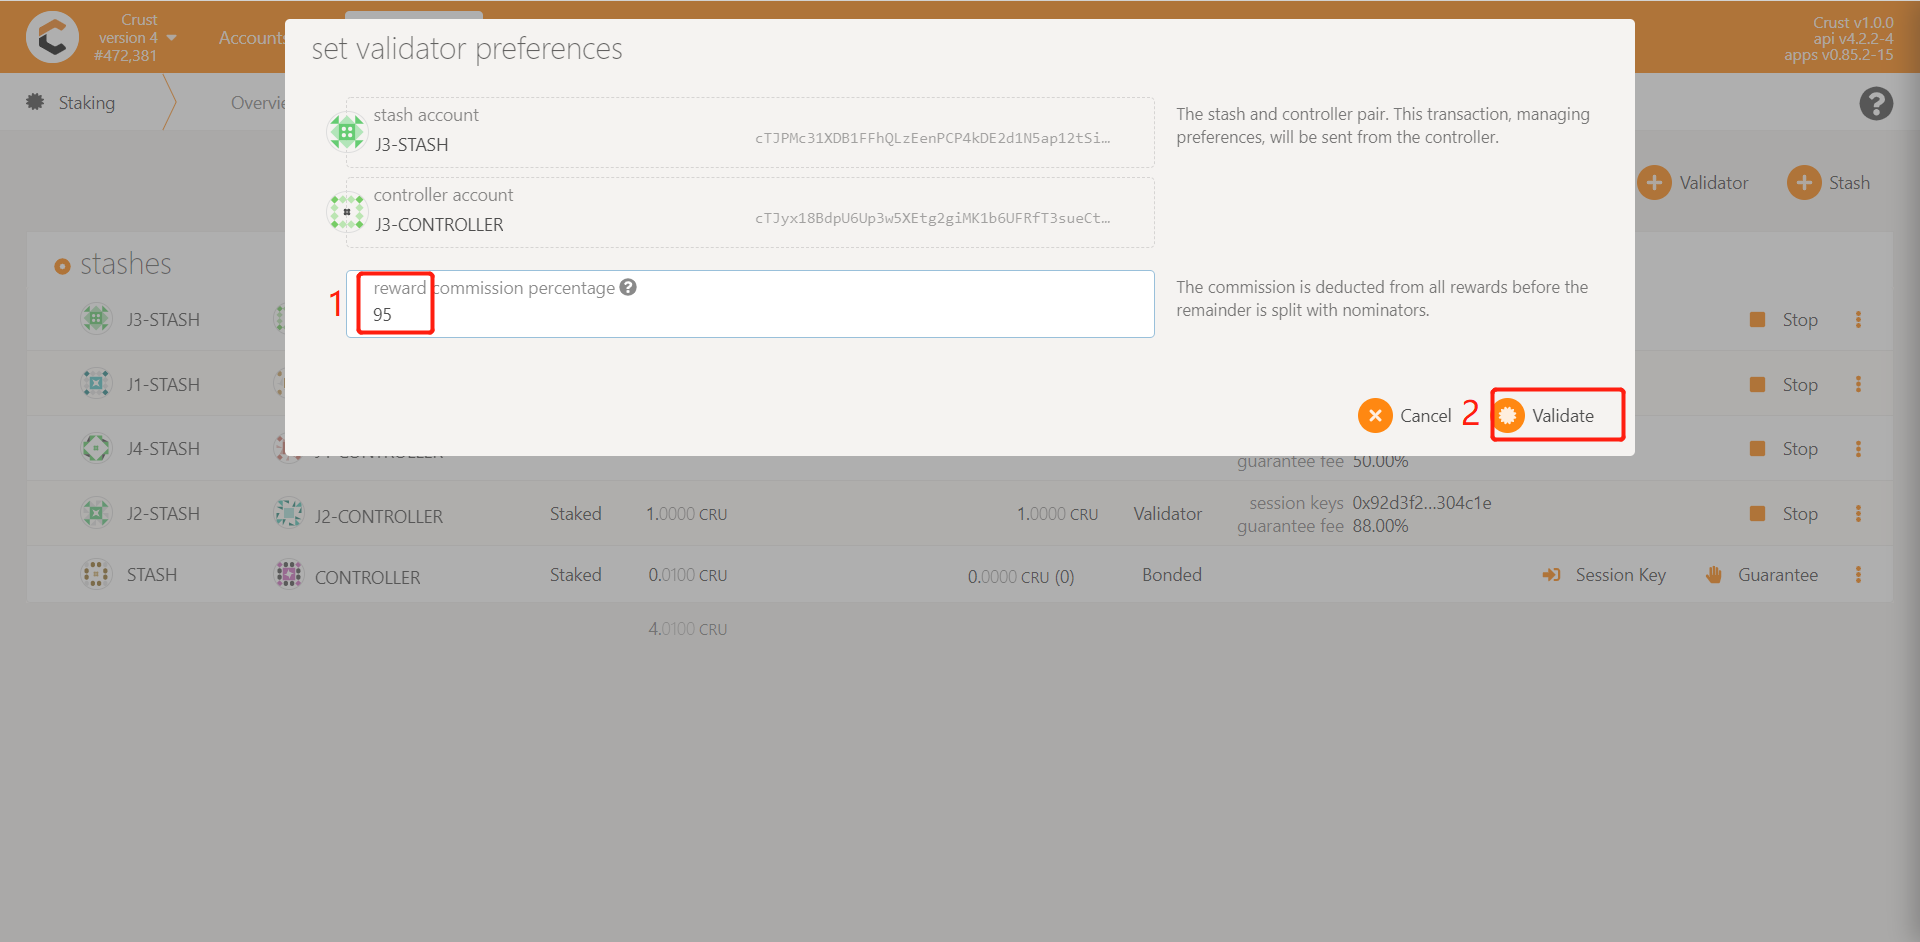The height and width of the screenshot is (942, 1920).
Task: Click the J3-STASH identicon in stashes list
Action: pos(96,319)
